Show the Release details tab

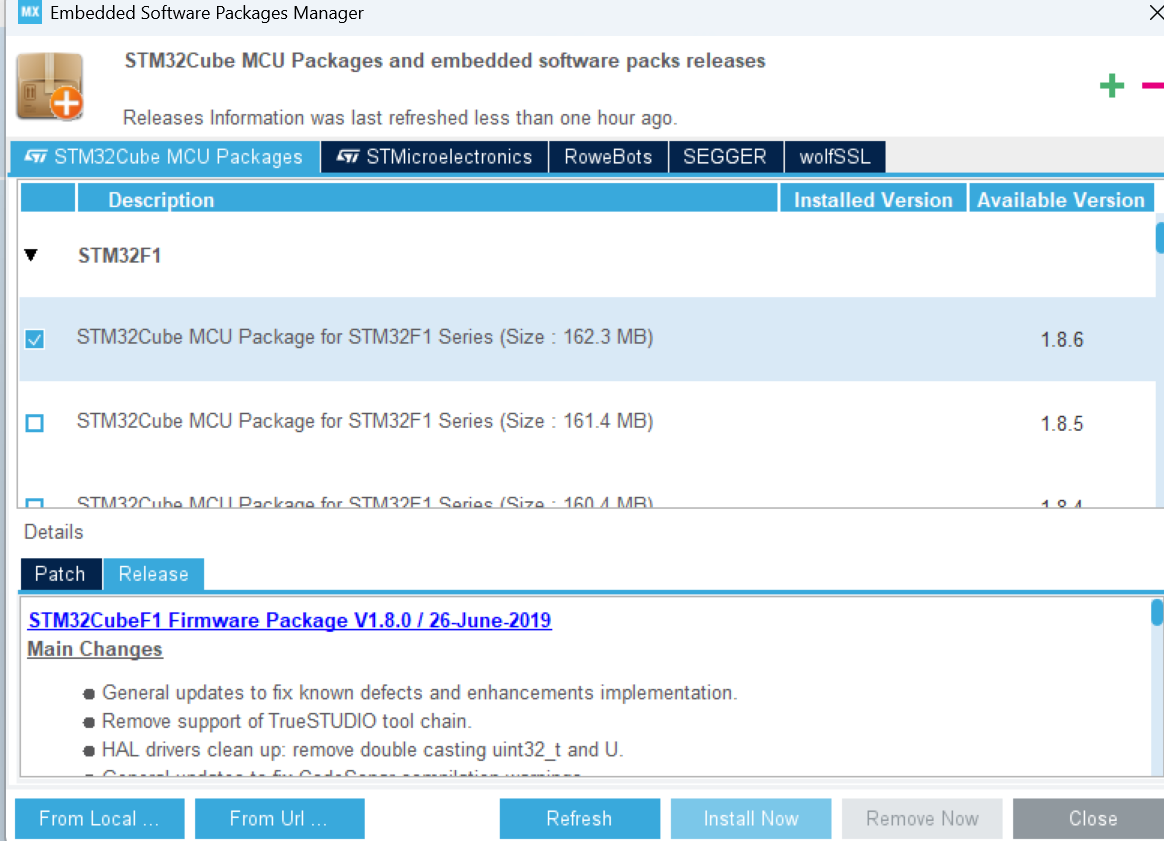(154, 575)
